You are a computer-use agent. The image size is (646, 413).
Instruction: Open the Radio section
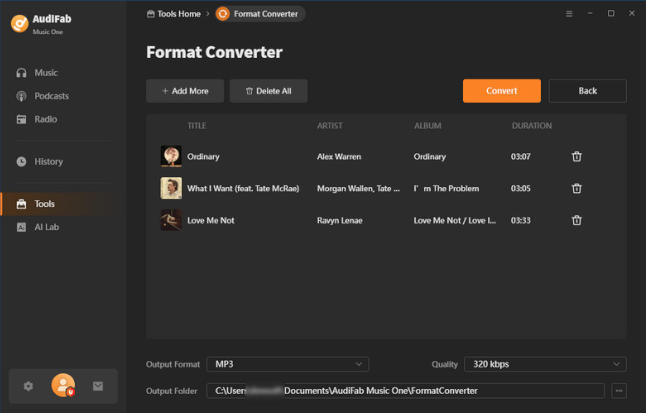coord(46,119)
